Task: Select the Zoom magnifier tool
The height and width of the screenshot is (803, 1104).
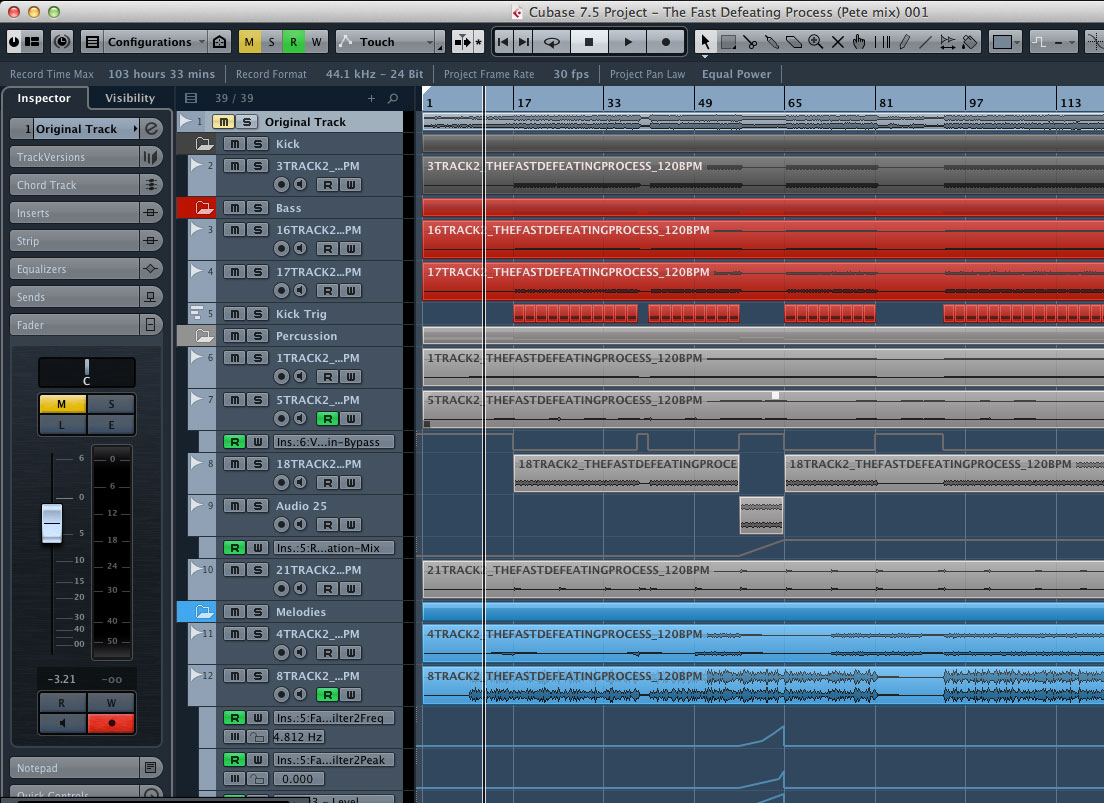Action: click(815, 42)
